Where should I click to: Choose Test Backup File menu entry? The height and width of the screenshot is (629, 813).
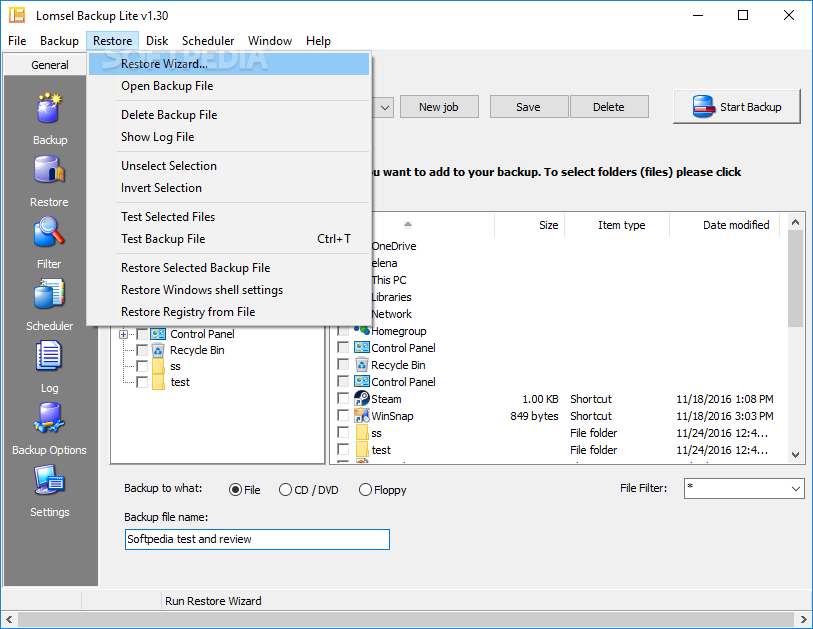(x=229, y=239)
